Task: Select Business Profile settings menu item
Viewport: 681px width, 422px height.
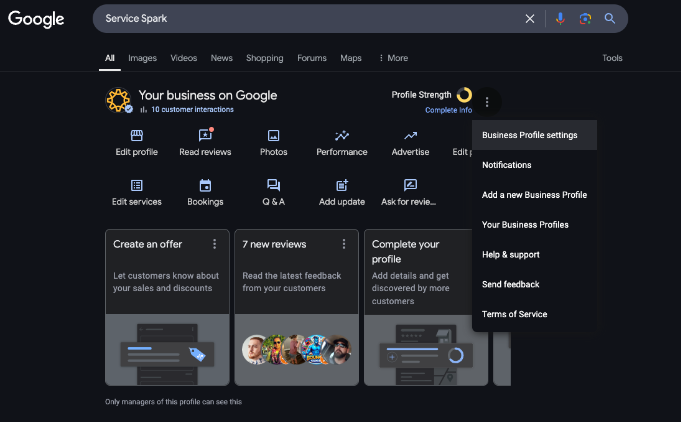Action: pos(529,135)
